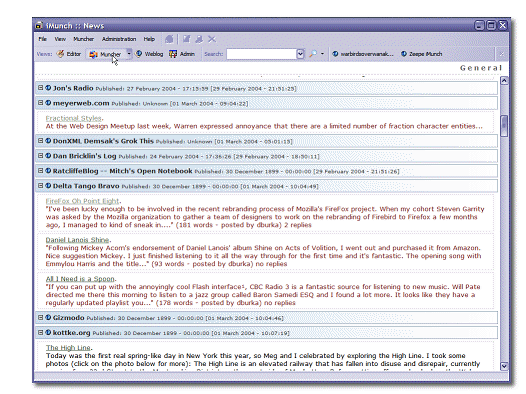The image size is (526, 394).
Task: Click the globe icon beside Dan Bricklin's Log
Action: click(x=48, y=156)
